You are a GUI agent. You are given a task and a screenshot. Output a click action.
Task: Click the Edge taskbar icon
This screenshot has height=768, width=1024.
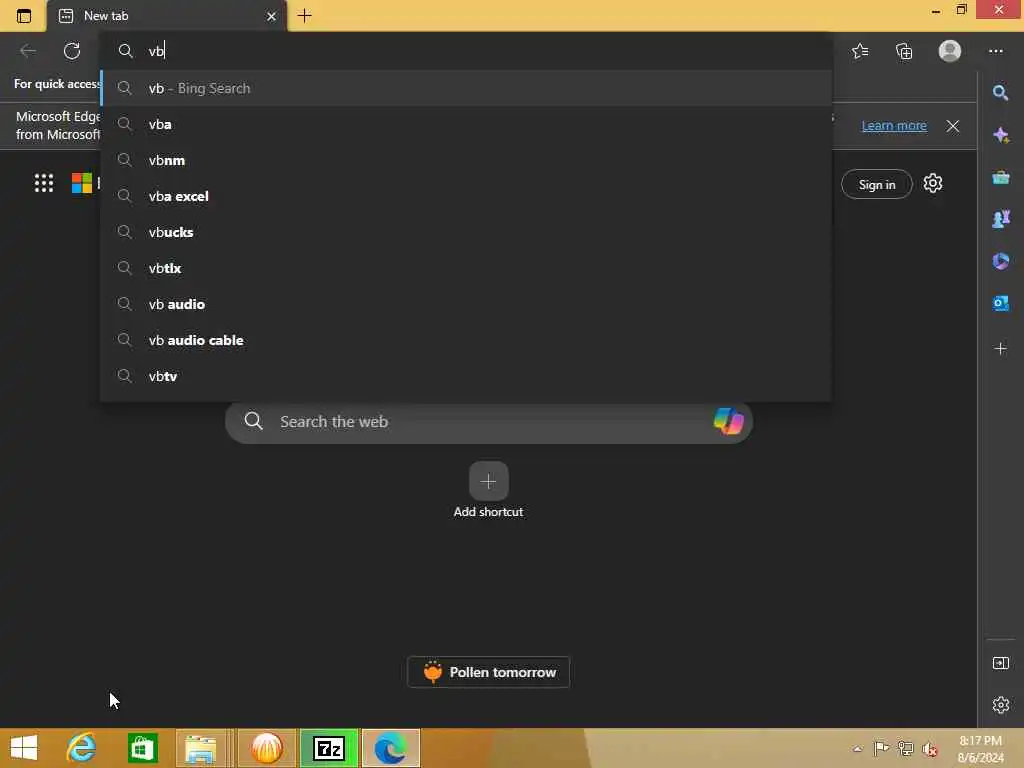[391, 748]
